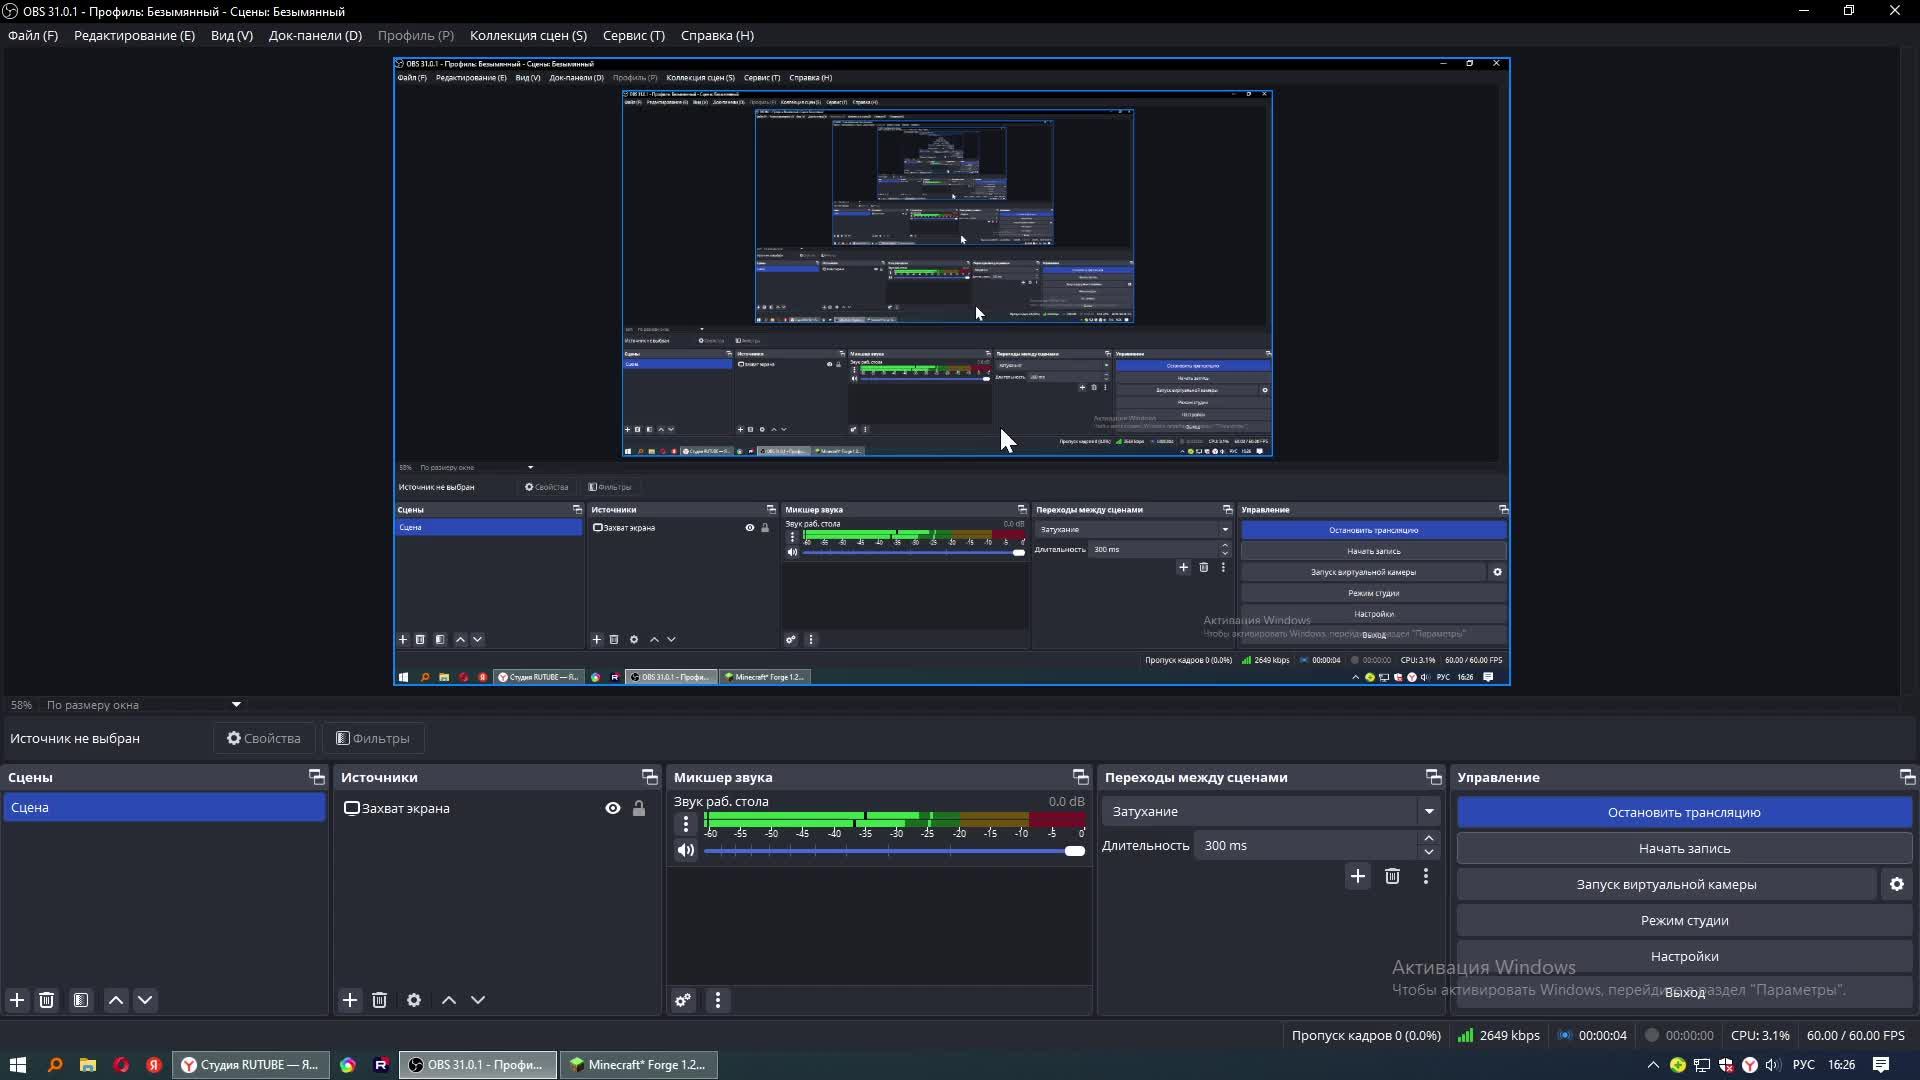Image resolution: width=1920 pixels, height=1080 pixels.
Task: Open audio mixer menu dots at panel bottom
Action: 717,1000
